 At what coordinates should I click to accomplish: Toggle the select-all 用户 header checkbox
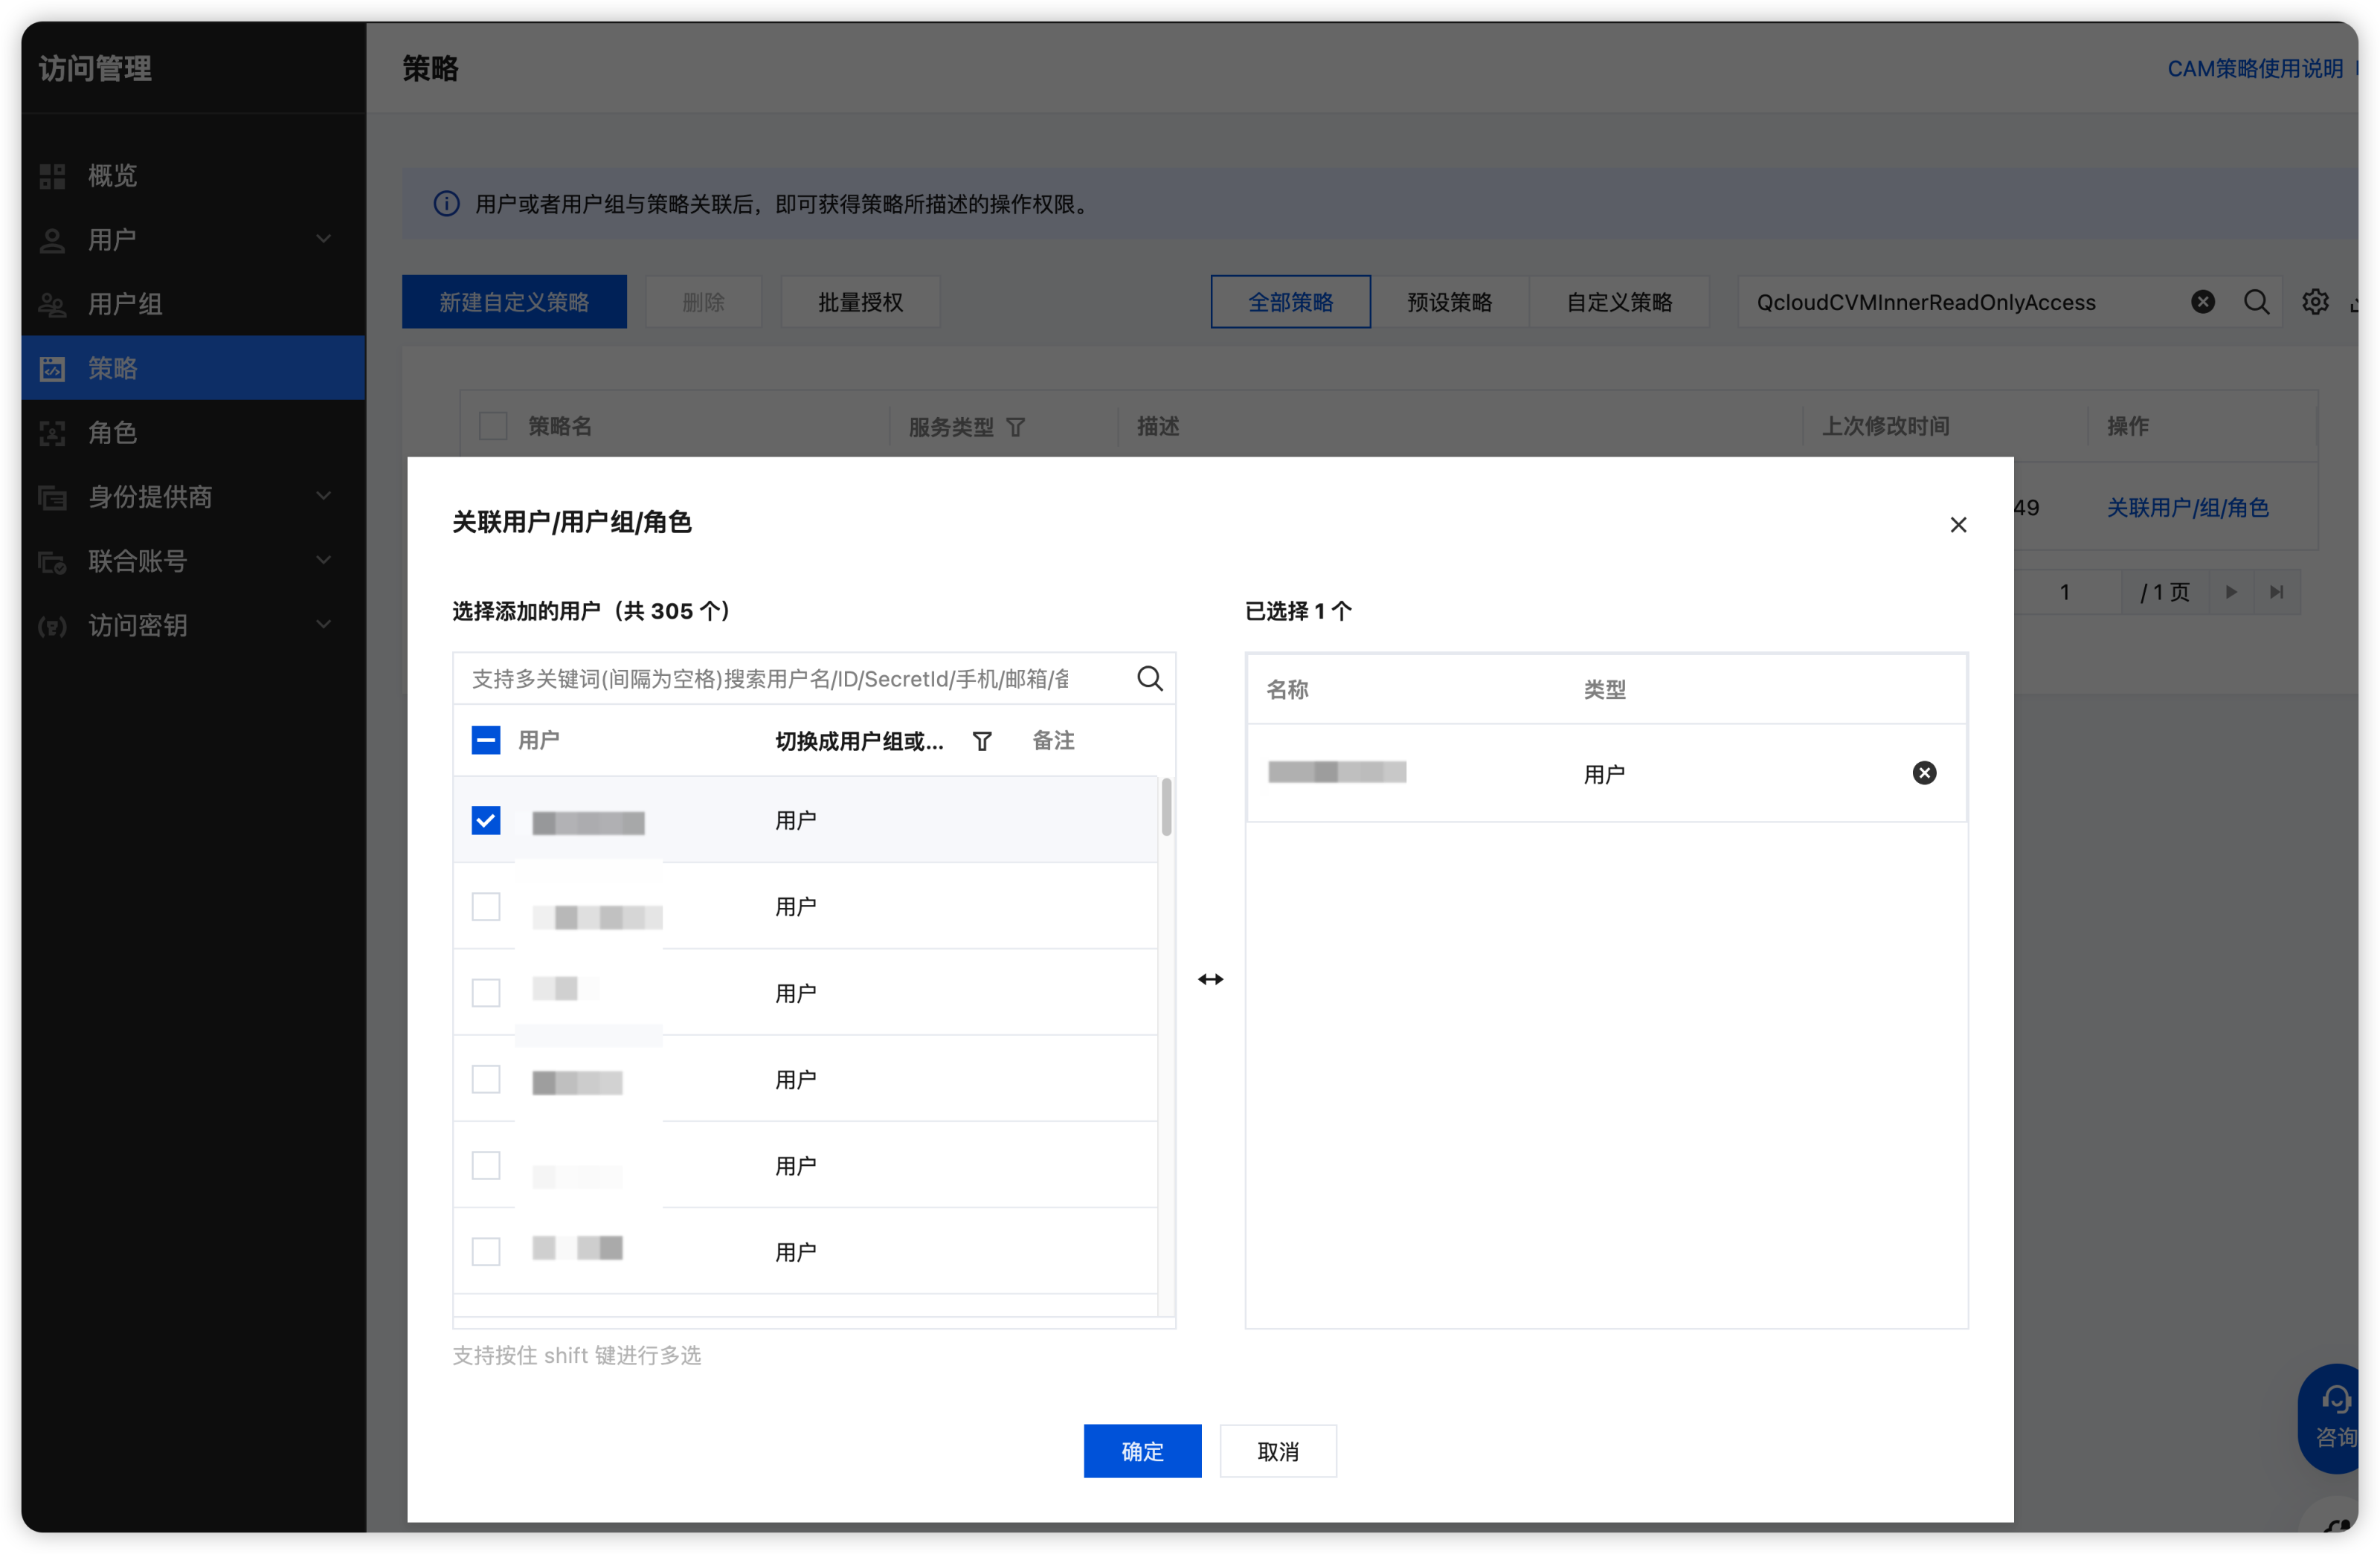tap(486, 740)
